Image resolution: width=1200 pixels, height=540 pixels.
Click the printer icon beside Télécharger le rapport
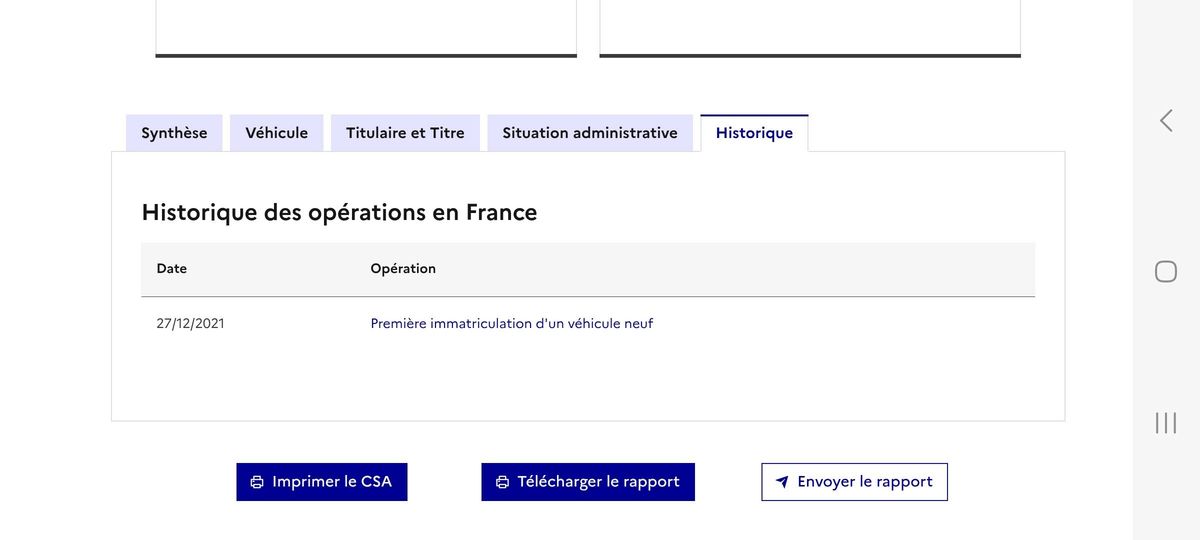point(502,482)
